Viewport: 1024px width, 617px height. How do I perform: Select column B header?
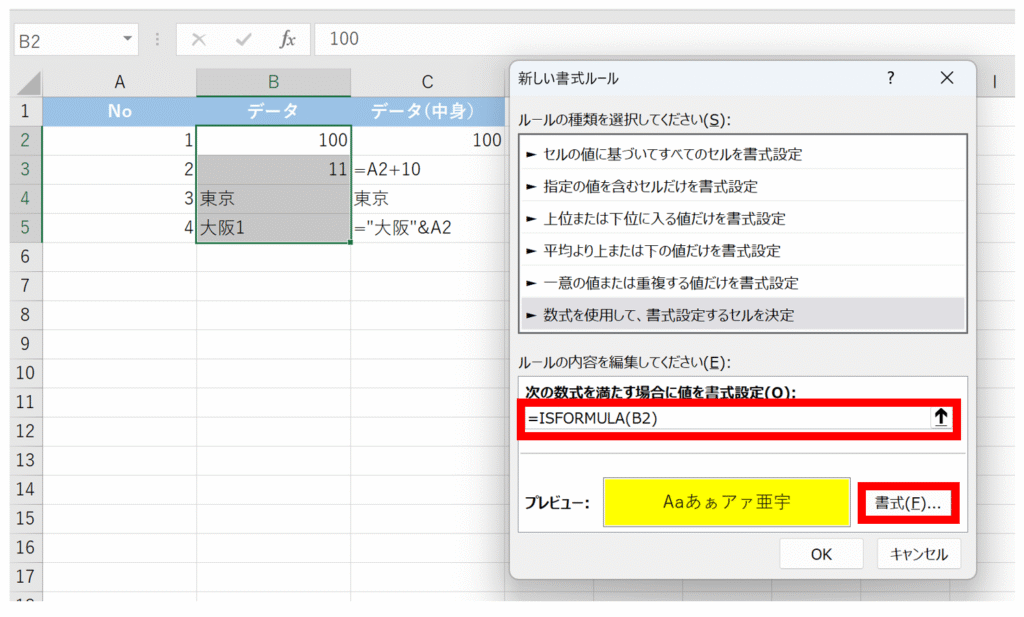point(273,83)
